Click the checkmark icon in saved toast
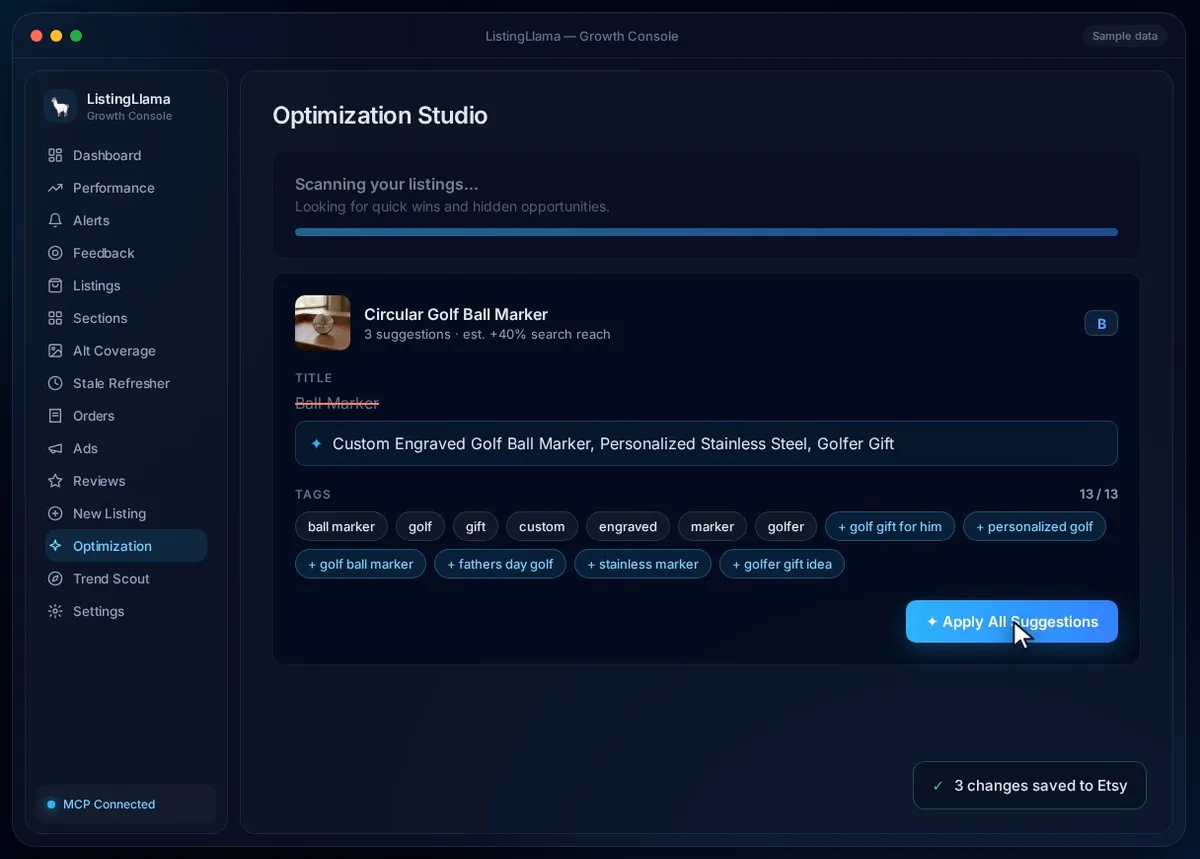Screen dimensions: 1200x859 [938, 786]
